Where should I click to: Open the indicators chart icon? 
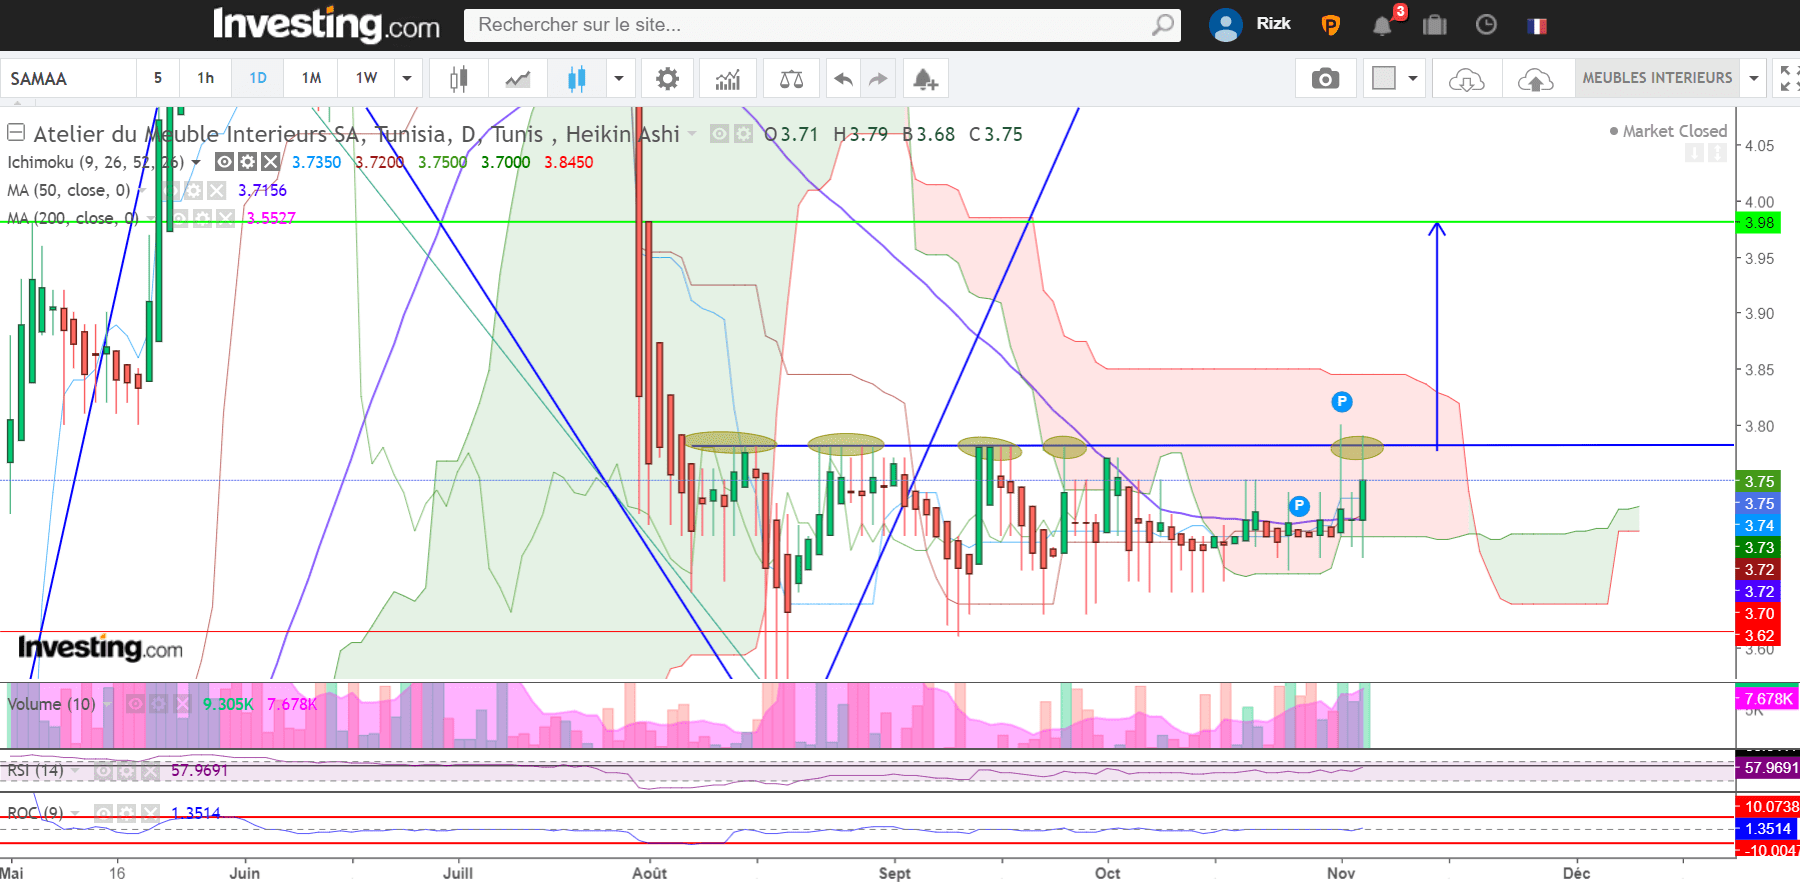pos(728,79)
